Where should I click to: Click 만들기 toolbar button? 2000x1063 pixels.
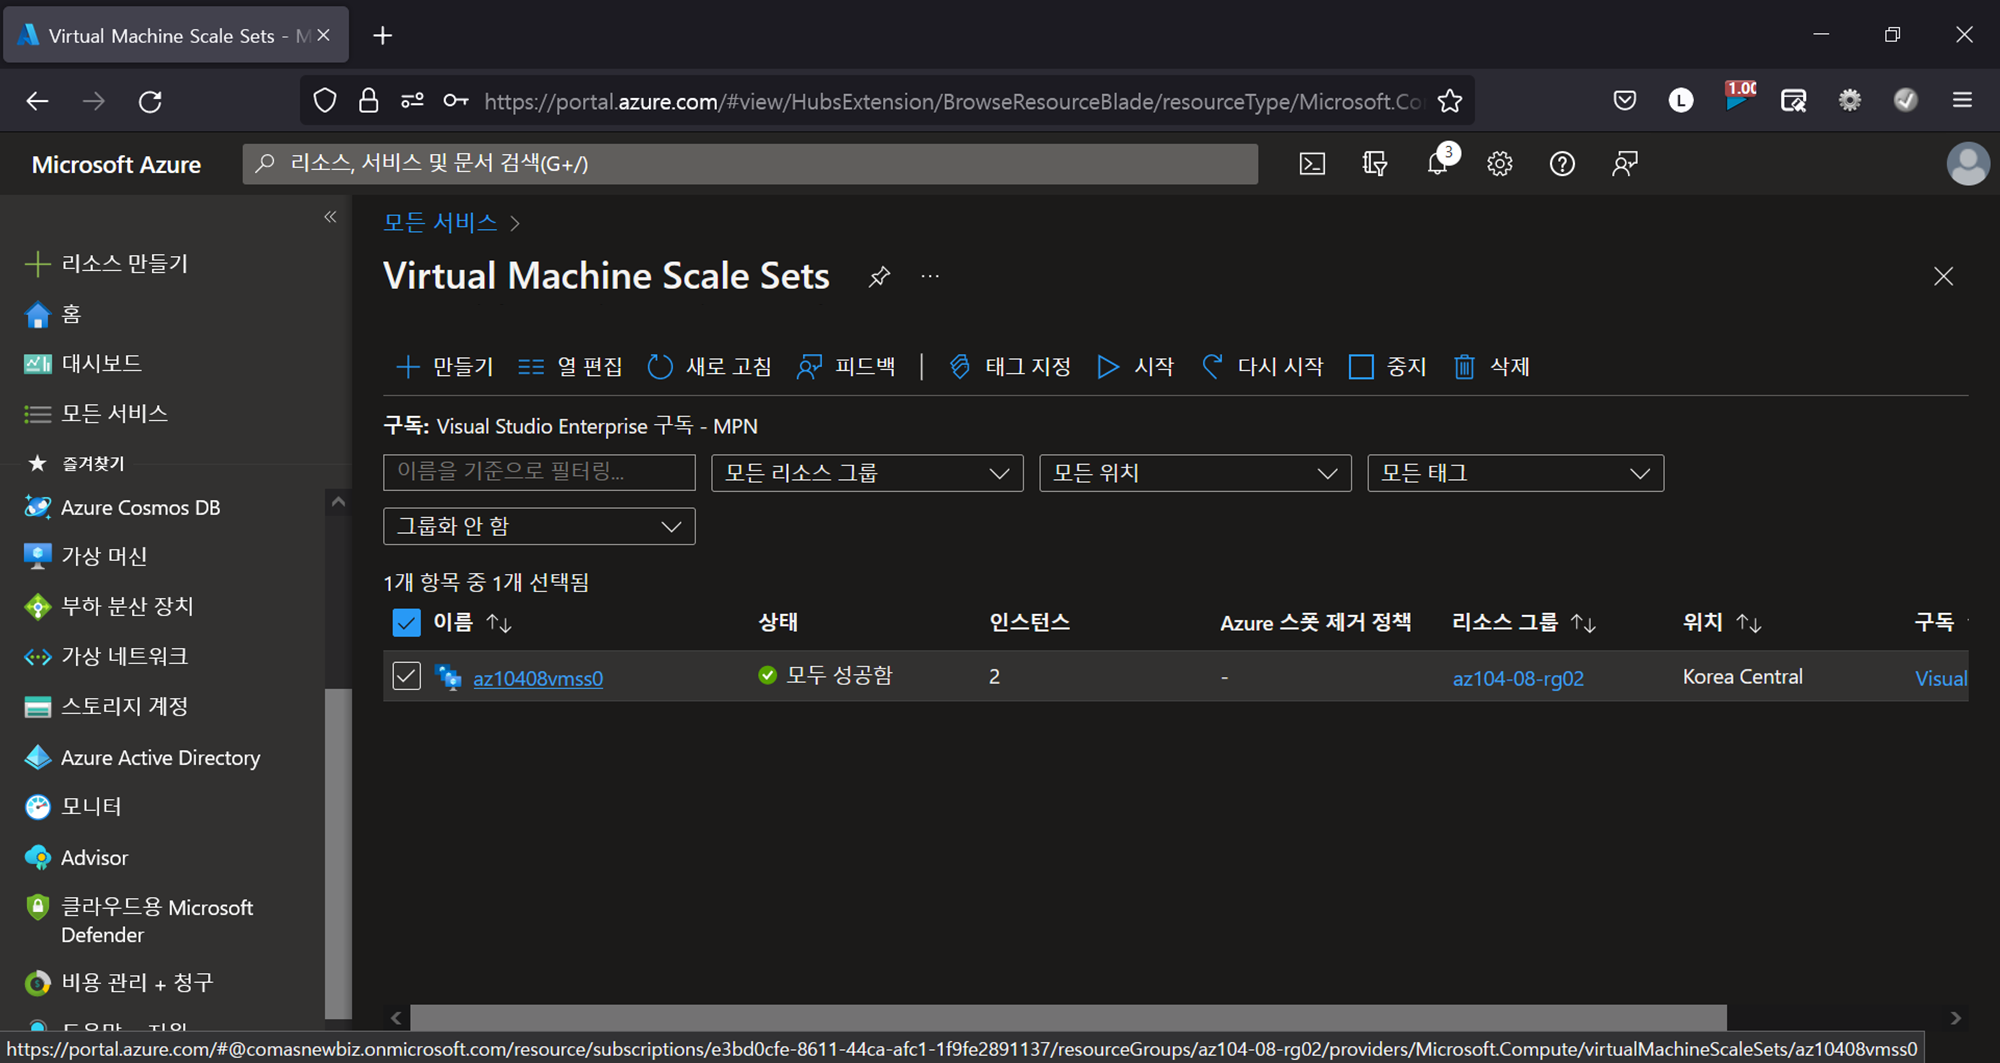click(x=445, y=367)
